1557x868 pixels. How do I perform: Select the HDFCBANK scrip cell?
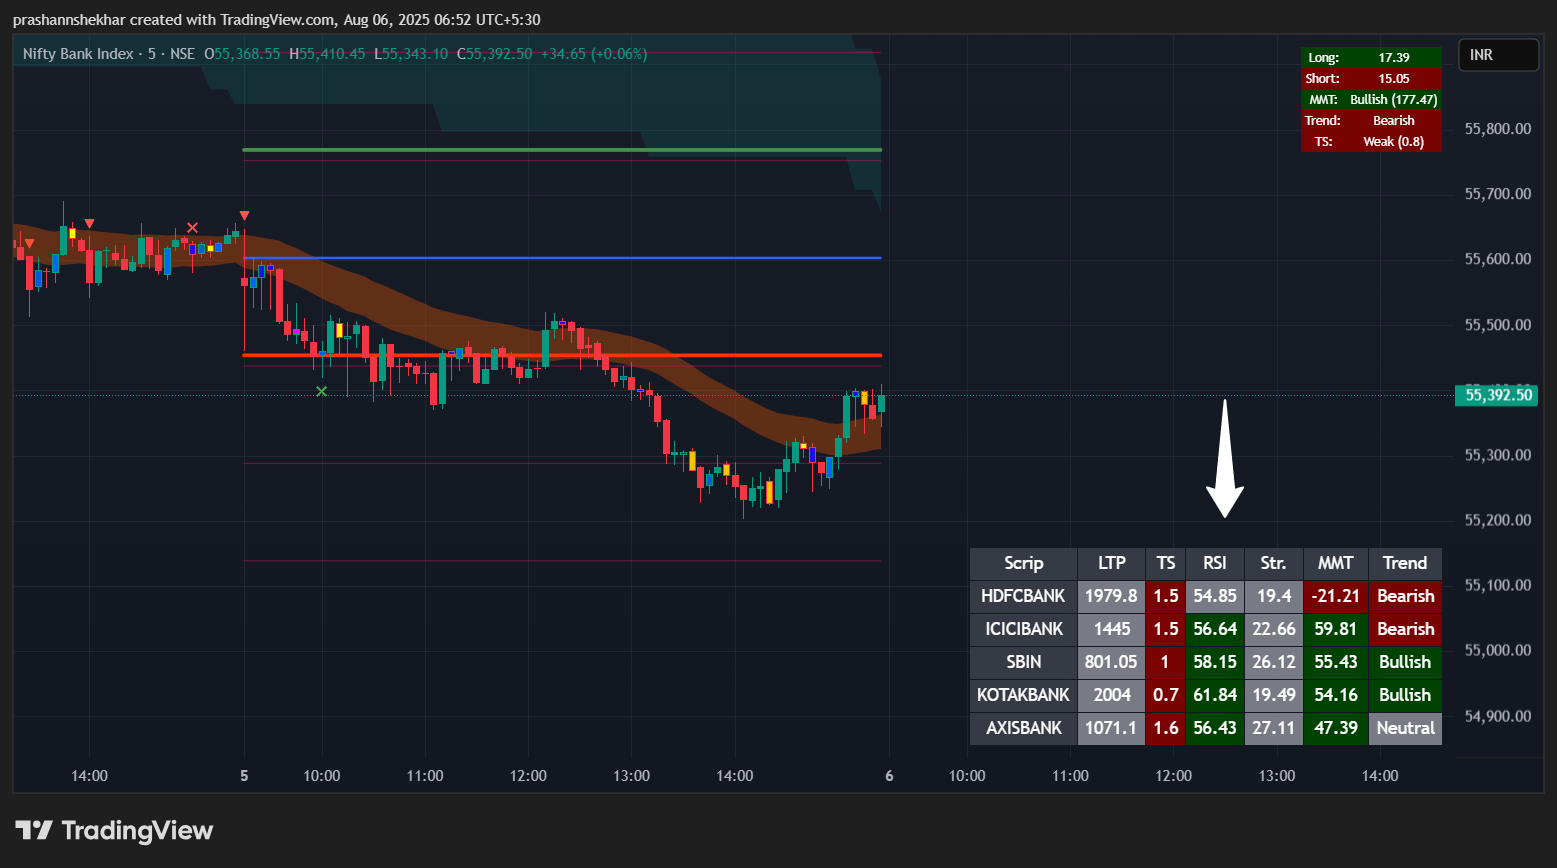[1023, 596]
